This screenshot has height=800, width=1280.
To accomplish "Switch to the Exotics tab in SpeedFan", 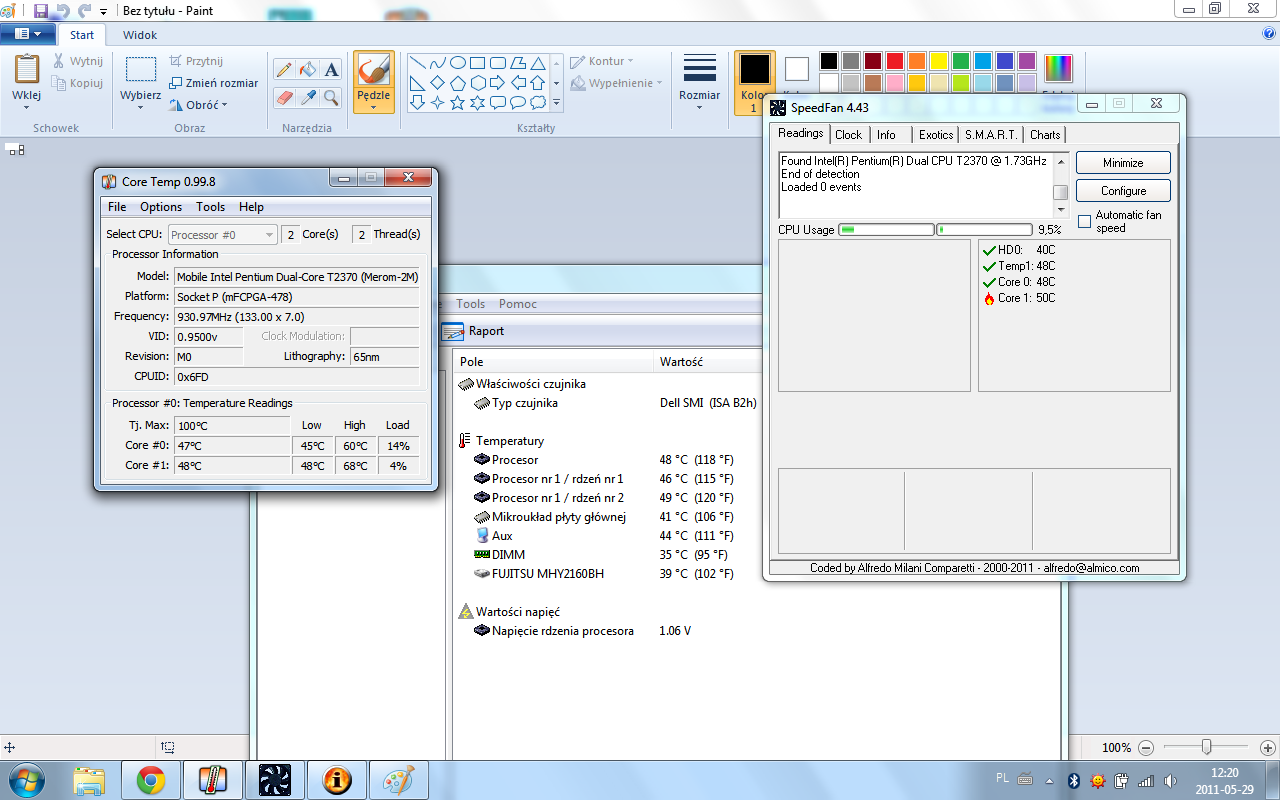I will click(936, 135).
